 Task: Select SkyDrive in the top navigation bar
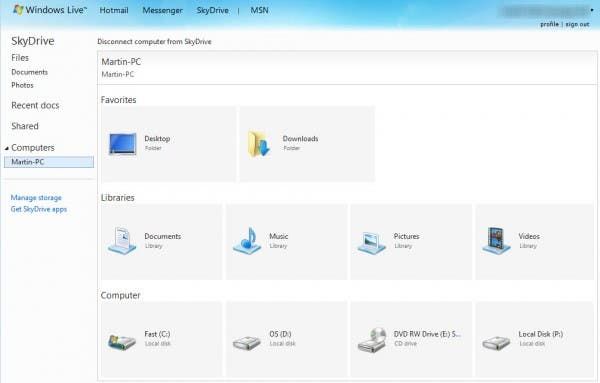point(212,10)
